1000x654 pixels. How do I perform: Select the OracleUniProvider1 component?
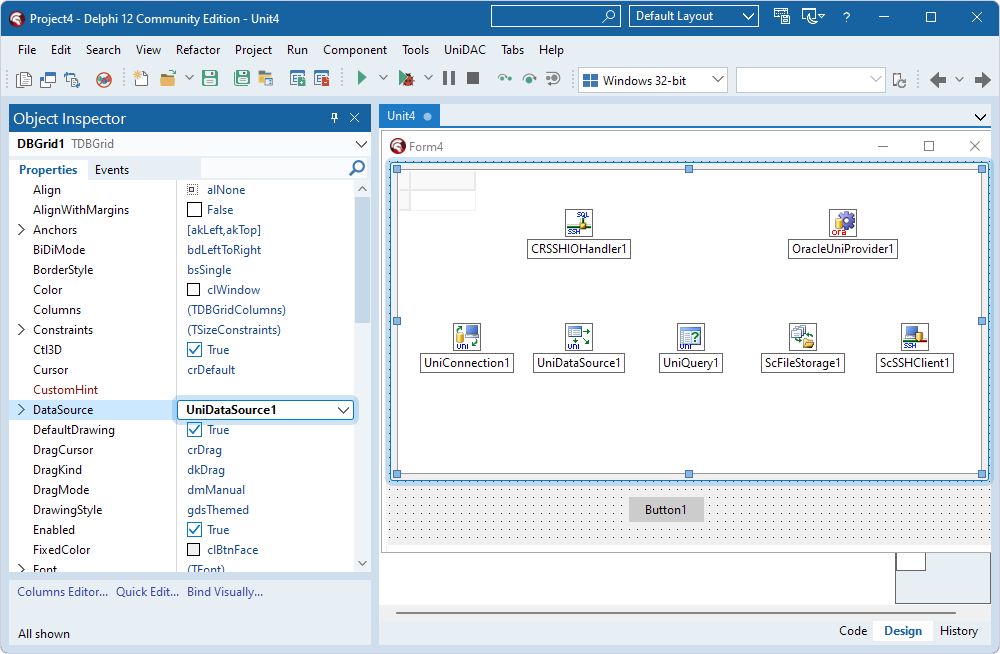[x=843, y=222]
